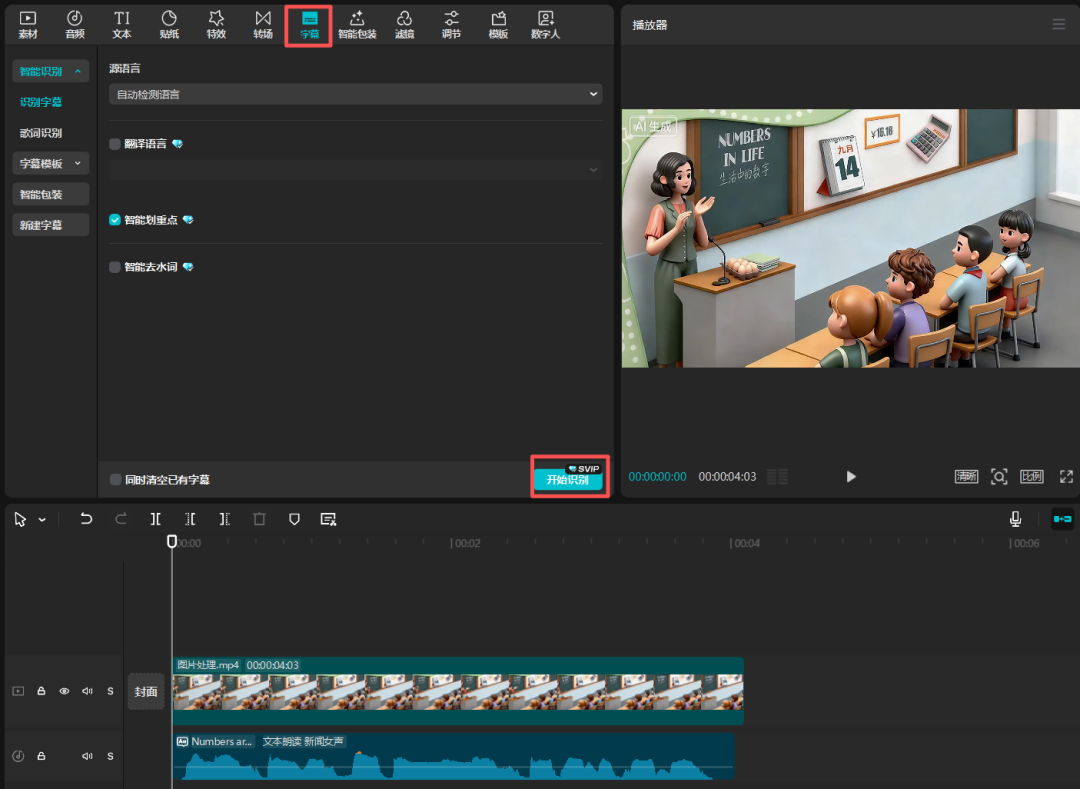Switch to the 文本 text tab

click(x=122, y=25)
